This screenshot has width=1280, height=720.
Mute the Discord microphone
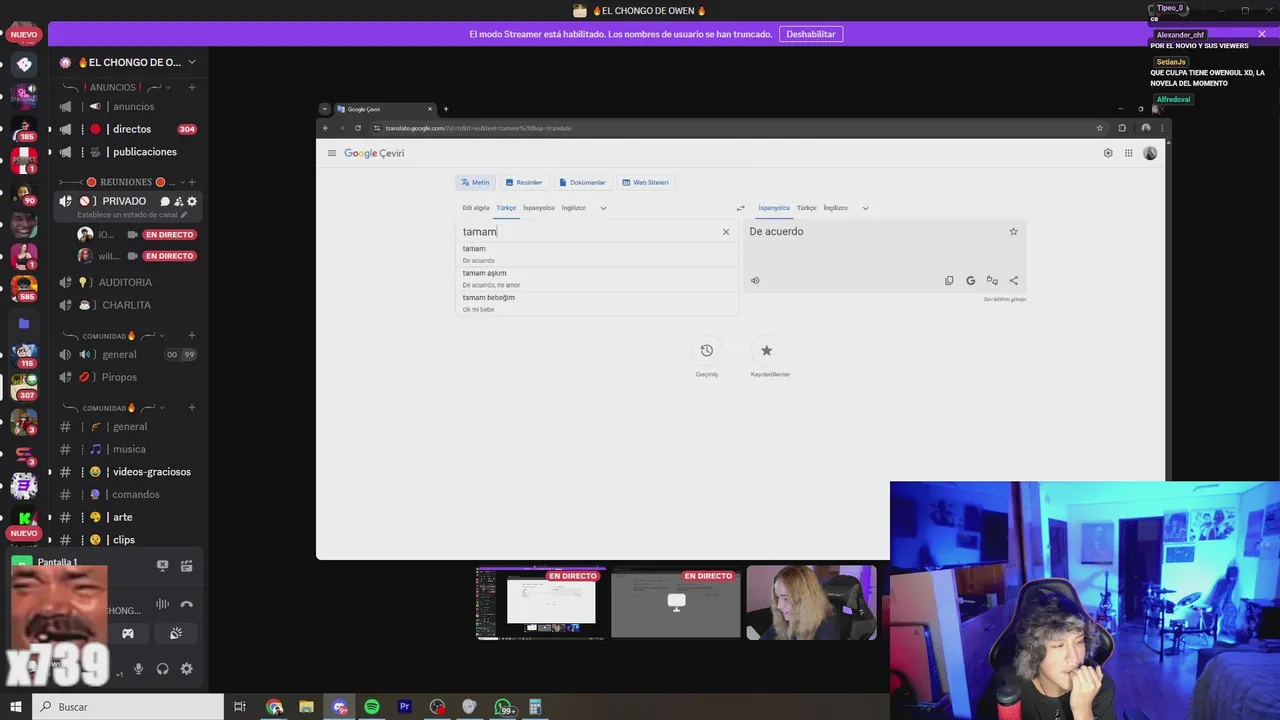tap(139, 669)
